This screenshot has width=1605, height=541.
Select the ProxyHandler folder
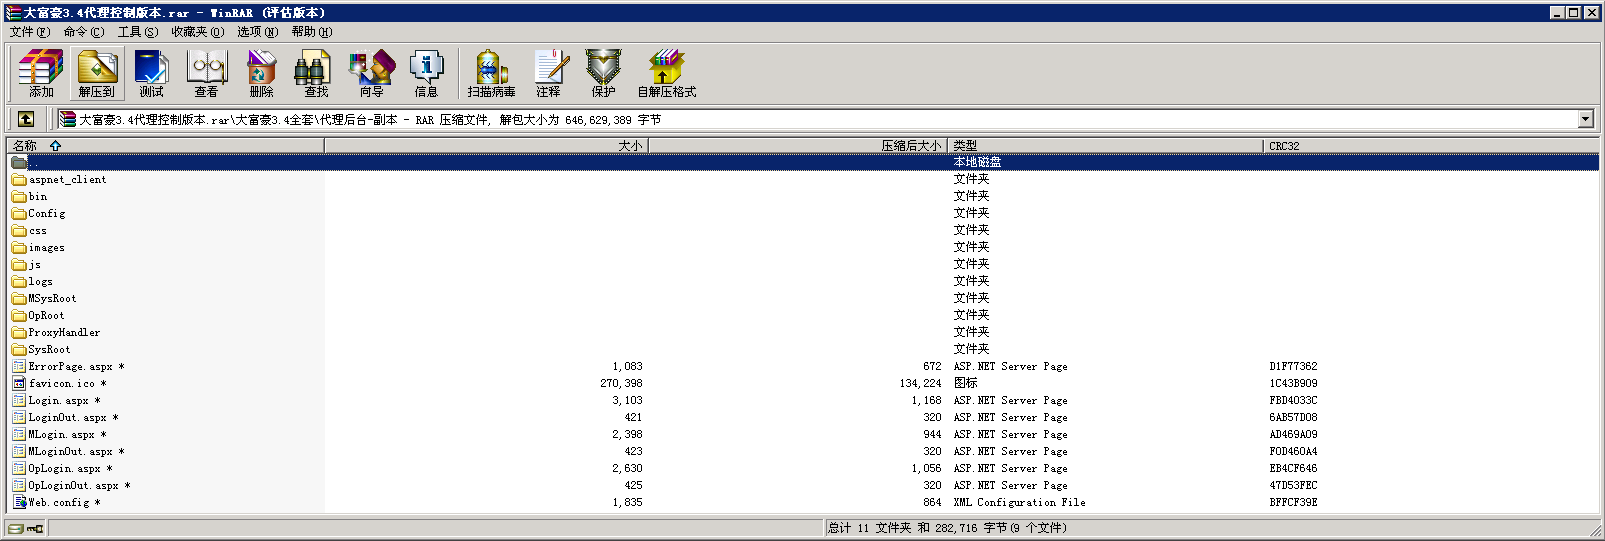(x=63, y=332)
